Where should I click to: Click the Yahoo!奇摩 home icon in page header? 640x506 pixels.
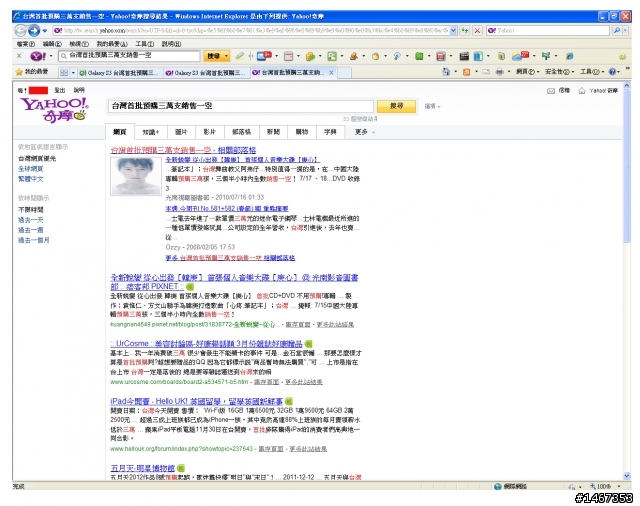click(582, 91)
